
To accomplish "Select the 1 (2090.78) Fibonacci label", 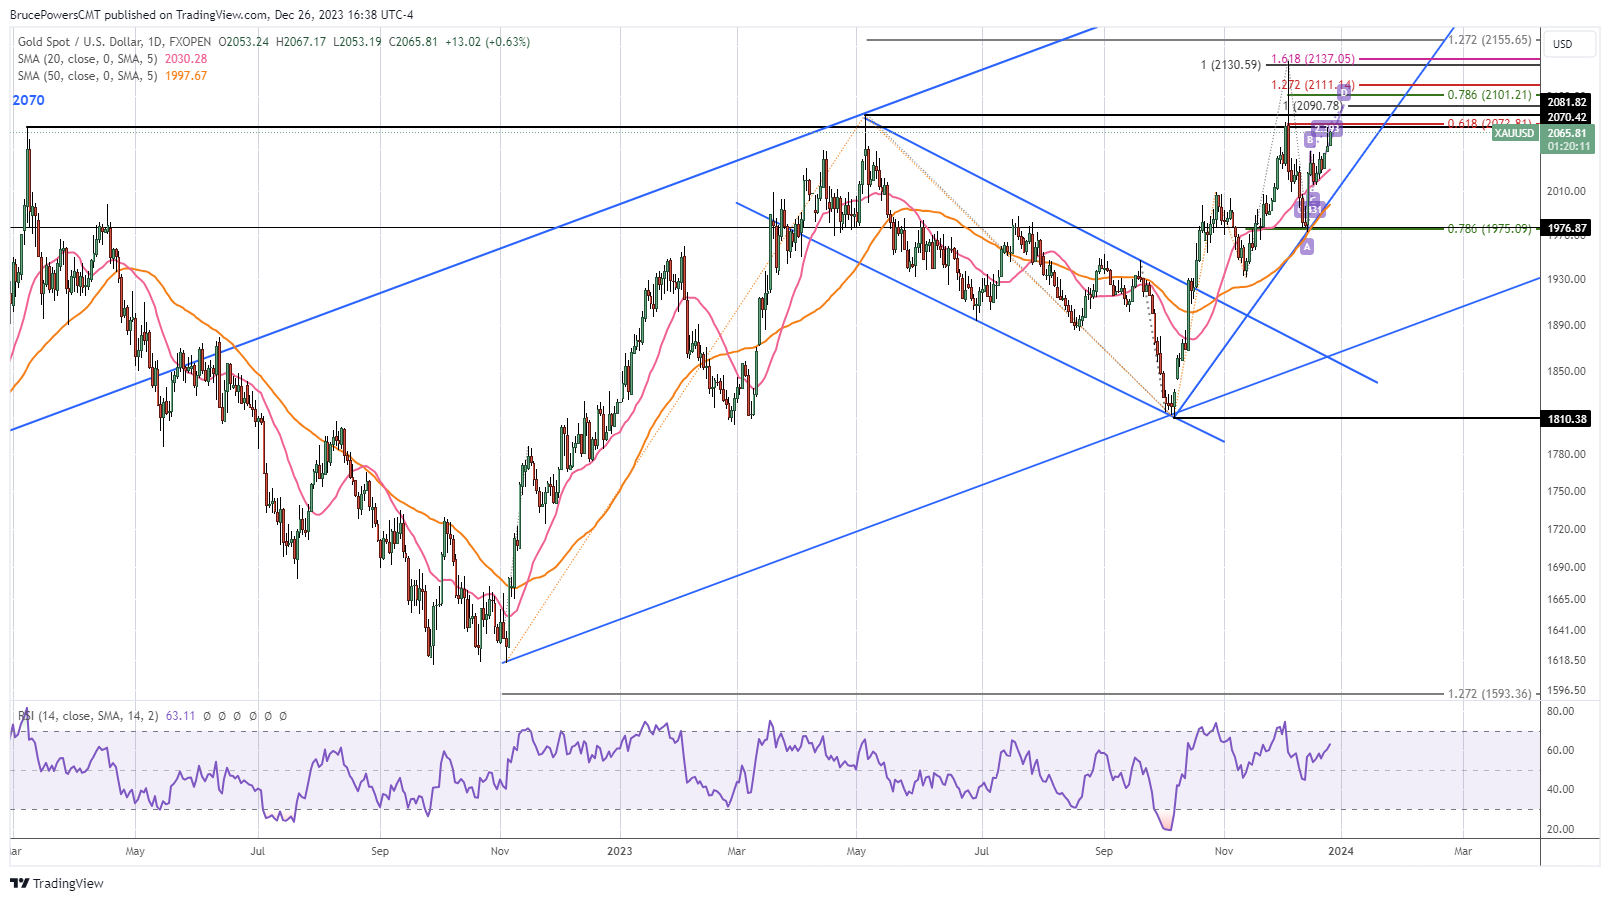I will pos(1312,106).
